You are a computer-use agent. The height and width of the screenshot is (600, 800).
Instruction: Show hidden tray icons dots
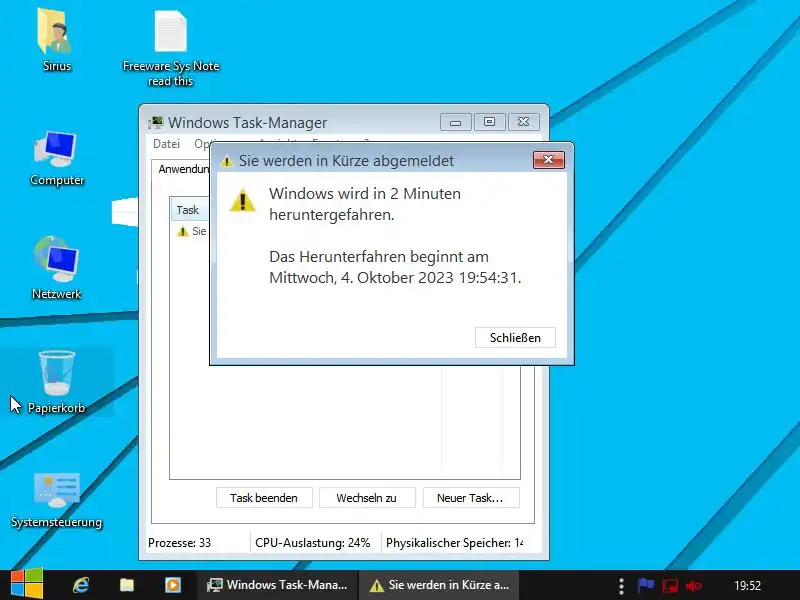[621, 586]
